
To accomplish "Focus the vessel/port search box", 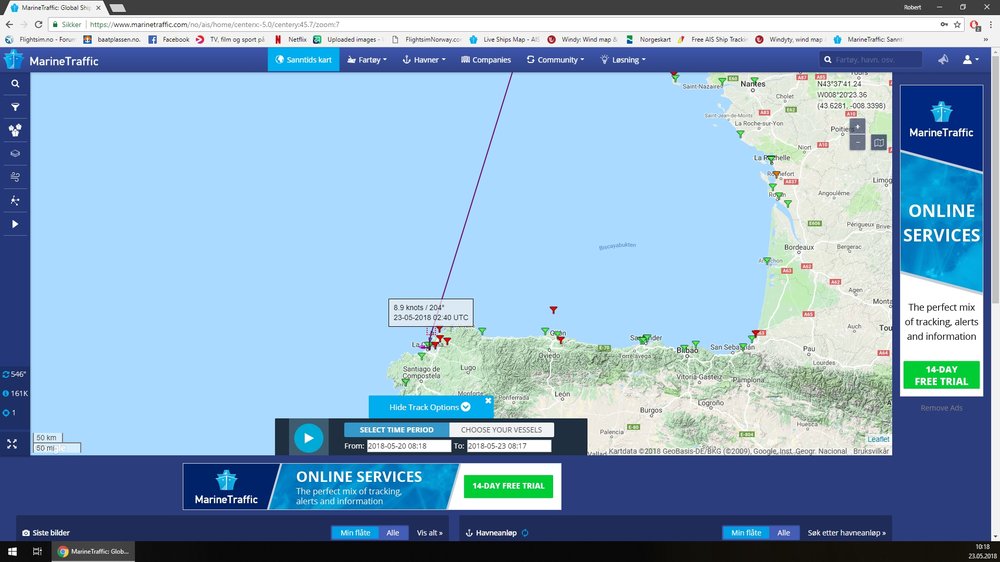I will pyautogui.click(x=871, y=59).
